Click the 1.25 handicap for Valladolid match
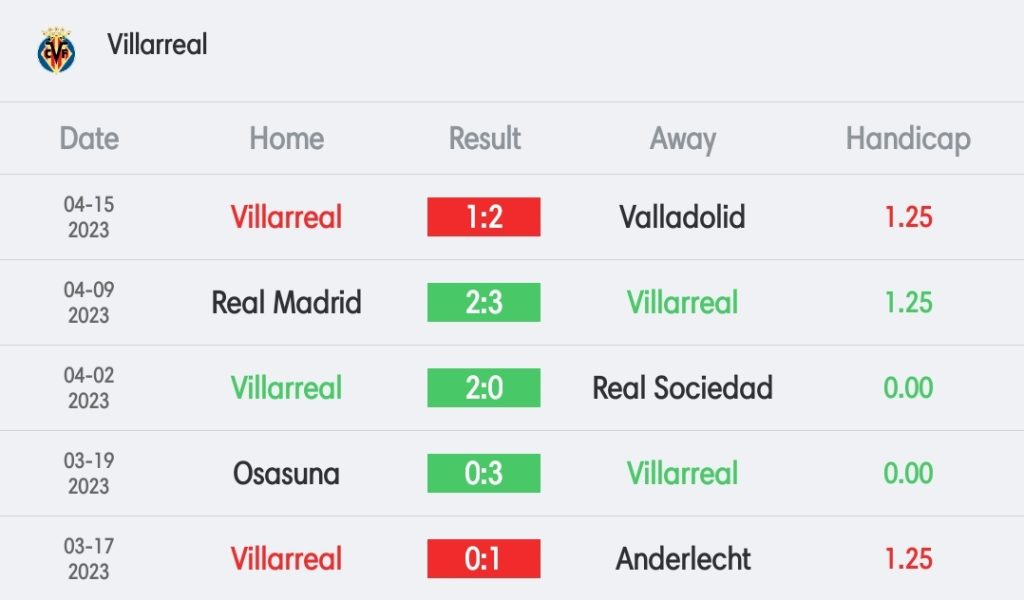The image size is (1024, 600). (x=908, y=217)
